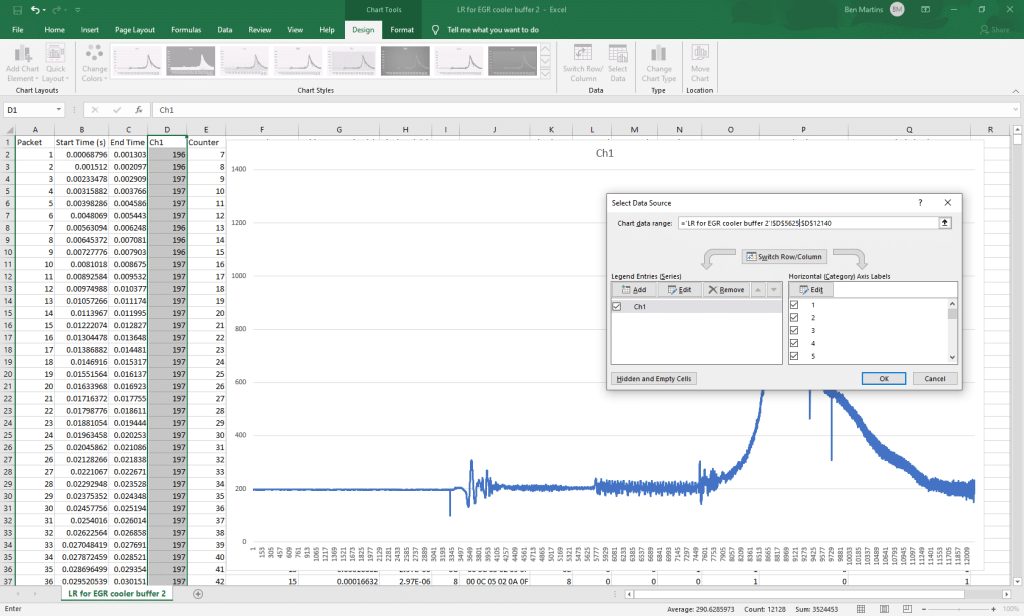1024x616 pixels.
Task: Confirm dialog with OK button
Action: (884, 379)
